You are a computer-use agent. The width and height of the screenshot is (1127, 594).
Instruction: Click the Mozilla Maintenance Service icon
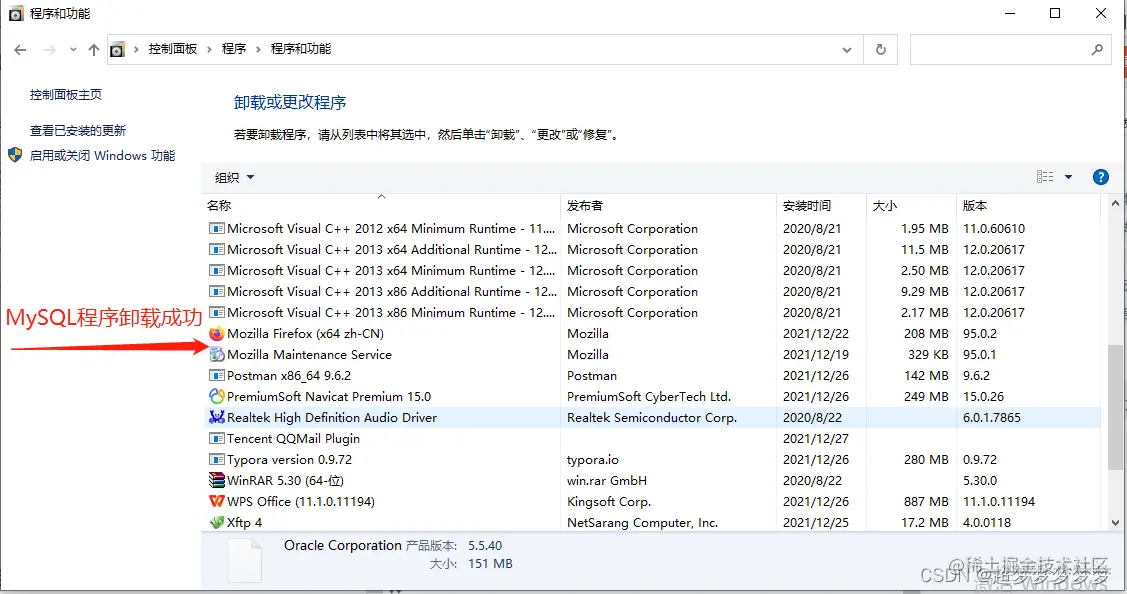(x=216, y=354)
